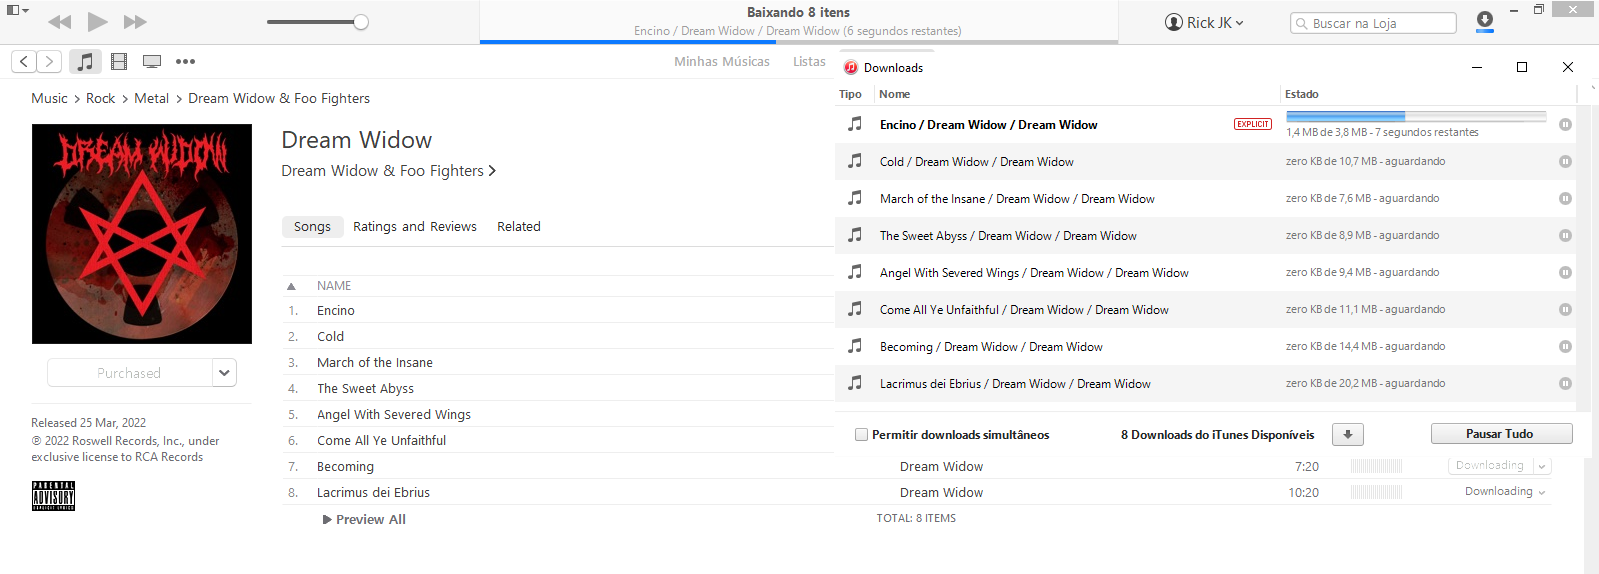This screenshot has width=1599, height=574.
Task: Click the EXPLICIT badge on Encino download
Action: point(1252,124)
